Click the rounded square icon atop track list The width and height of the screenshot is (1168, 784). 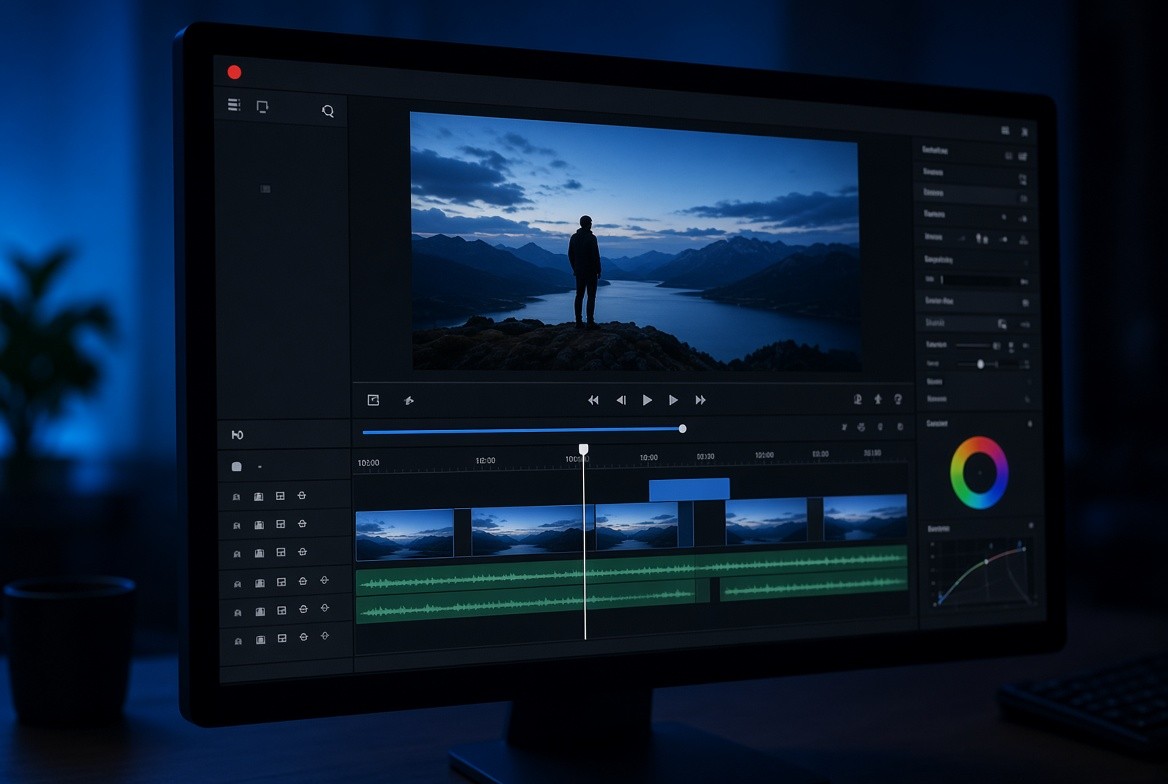236,467
